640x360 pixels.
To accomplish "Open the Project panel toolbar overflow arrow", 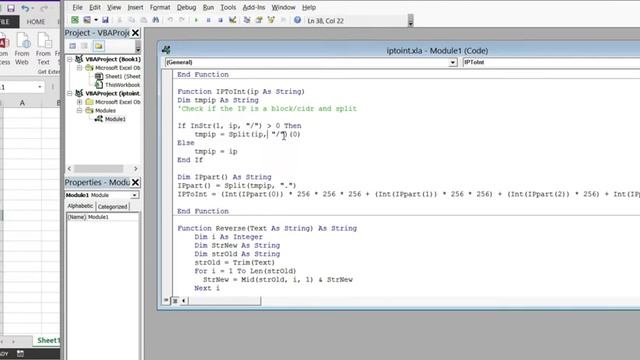I will click(138, 47).
